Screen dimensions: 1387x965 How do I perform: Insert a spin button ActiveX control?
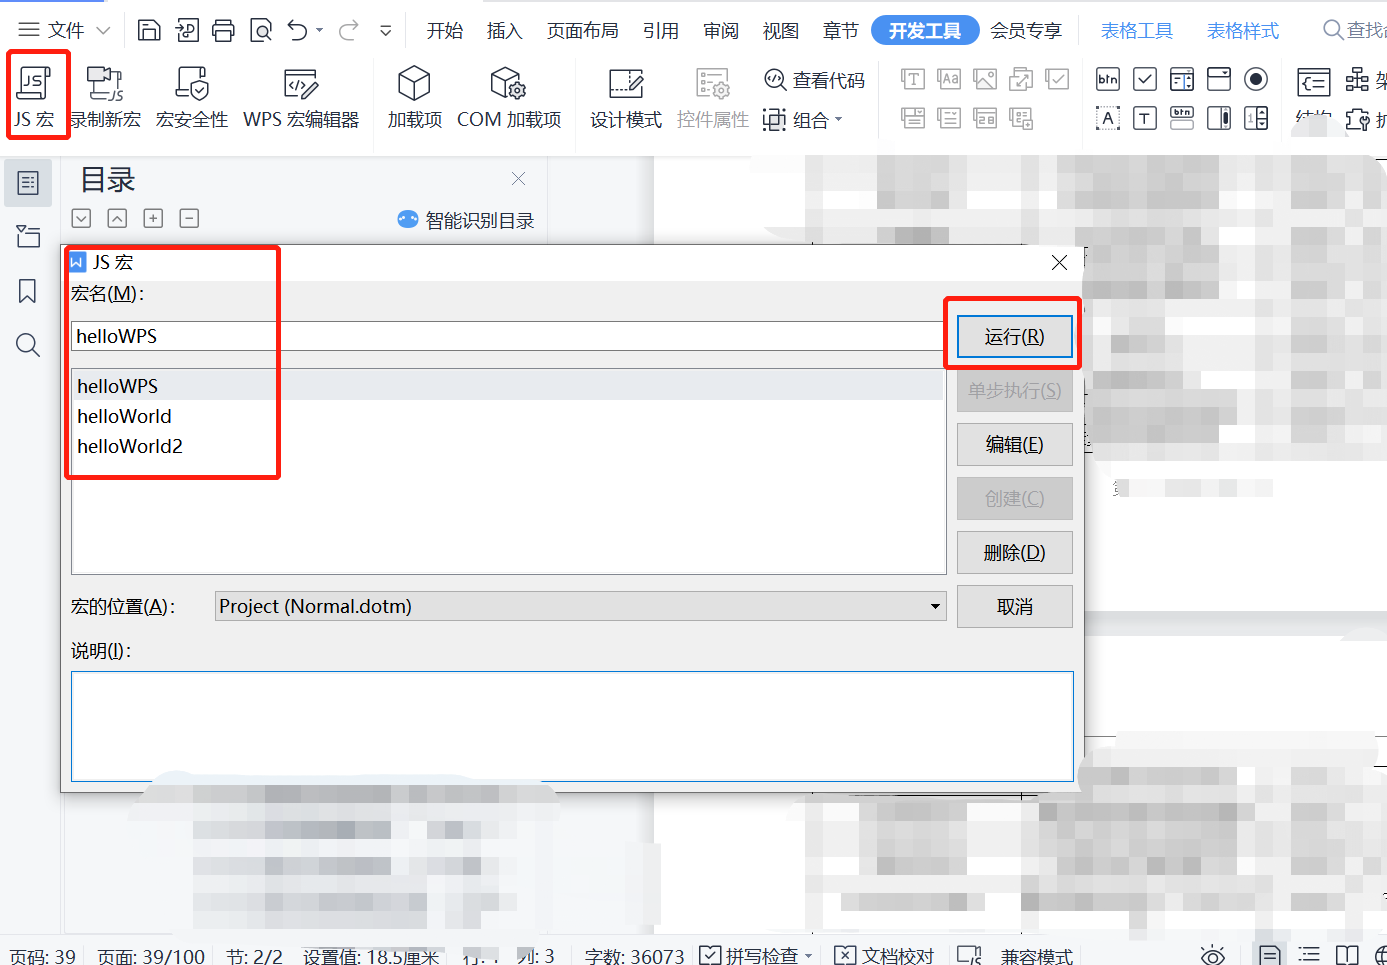[x=1256, y=118]
